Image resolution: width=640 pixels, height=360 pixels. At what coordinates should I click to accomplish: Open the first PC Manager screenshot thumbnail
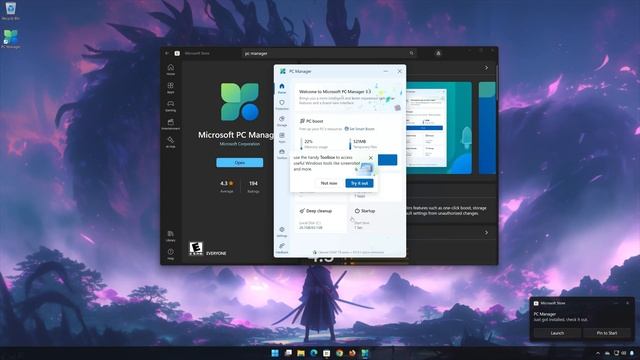coord(439,128)
